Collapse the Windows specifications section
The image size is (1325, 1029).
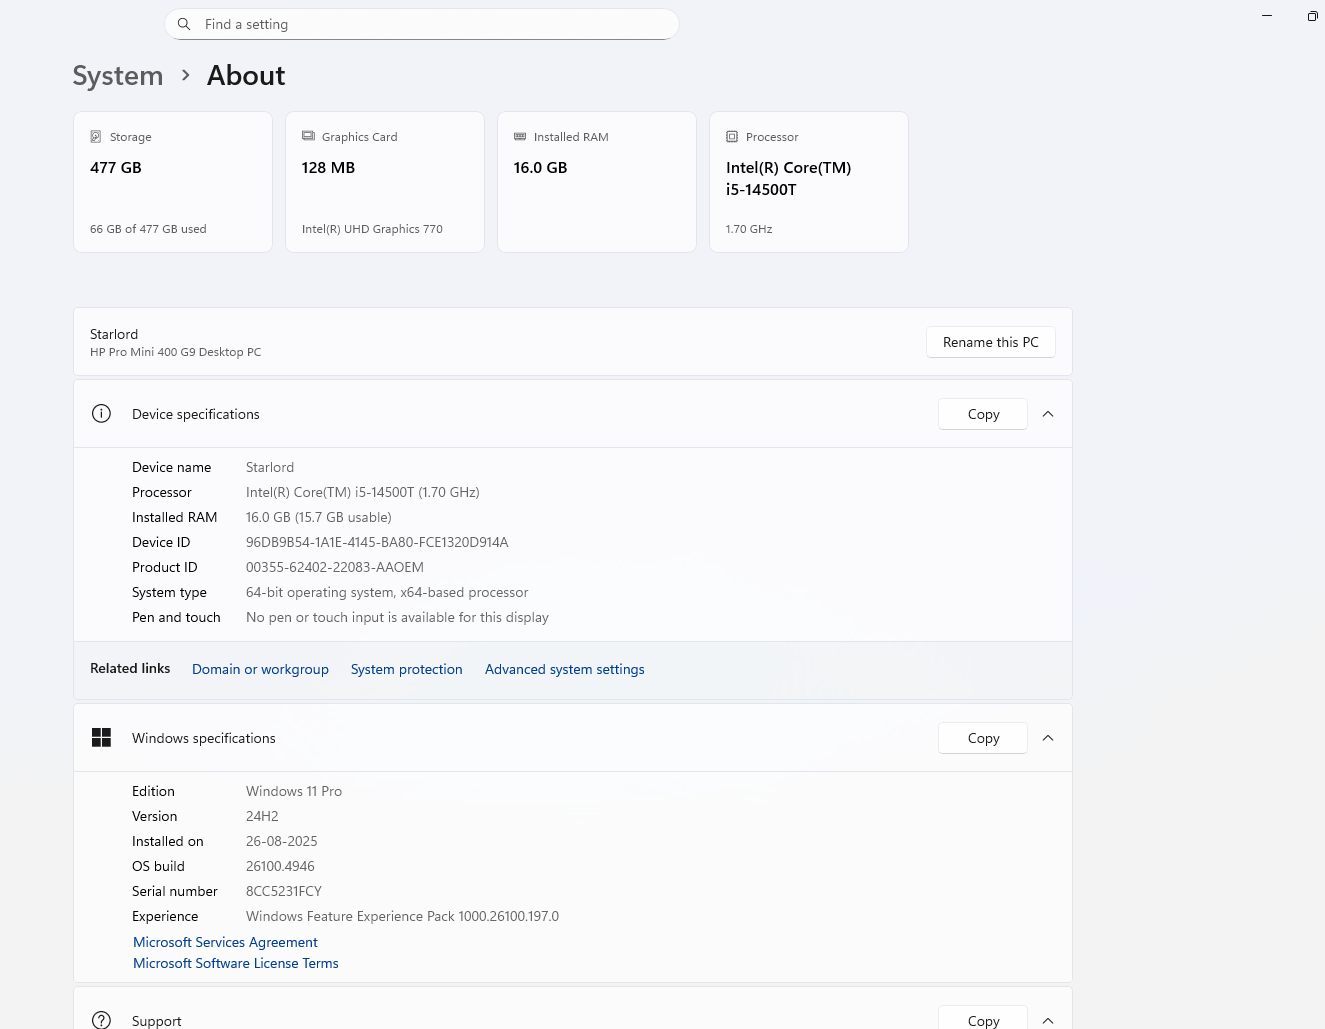[1048, 738]
